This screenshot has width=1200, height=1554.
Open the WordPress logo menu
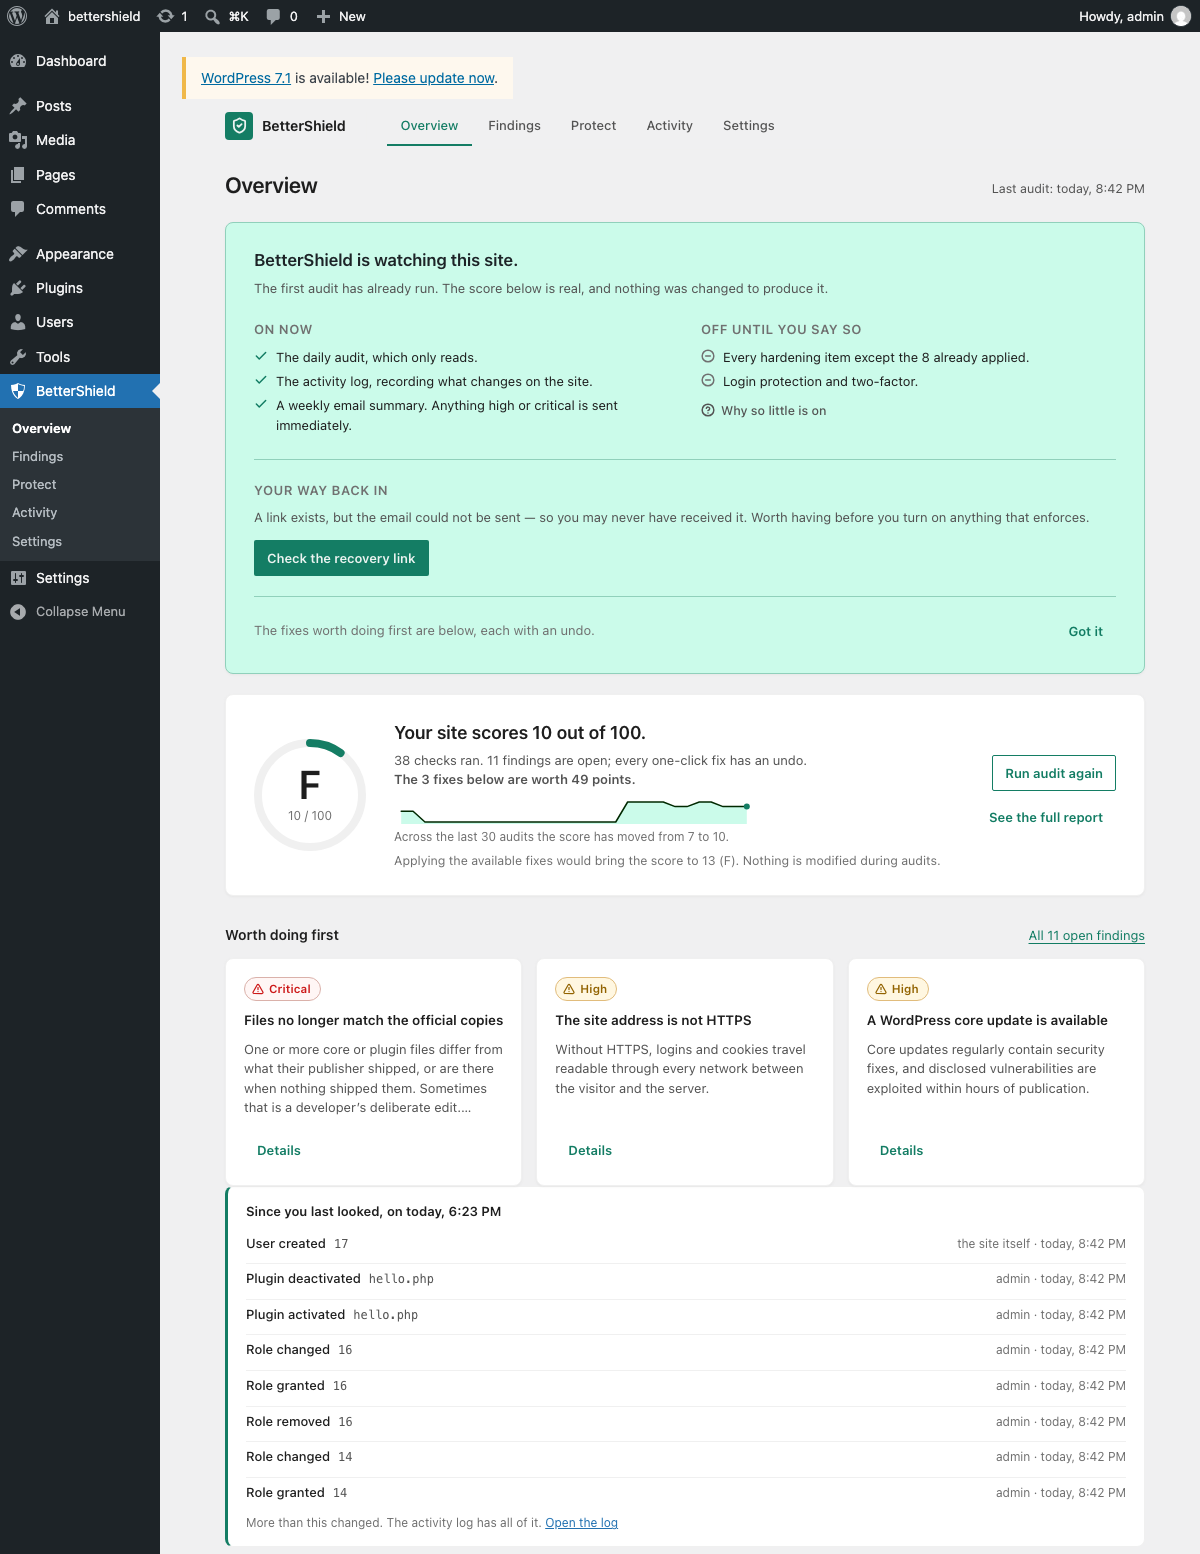[17, 16]
